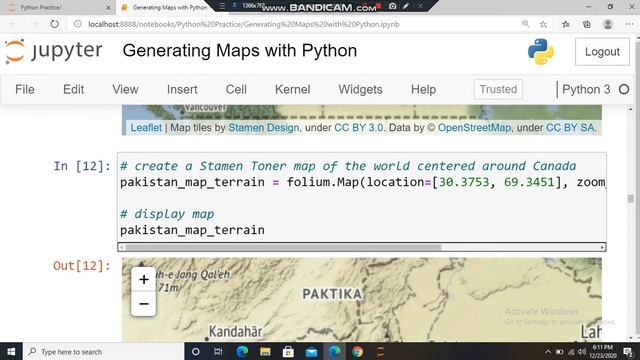Open the OpenStreetMap link

click(474, 128)
